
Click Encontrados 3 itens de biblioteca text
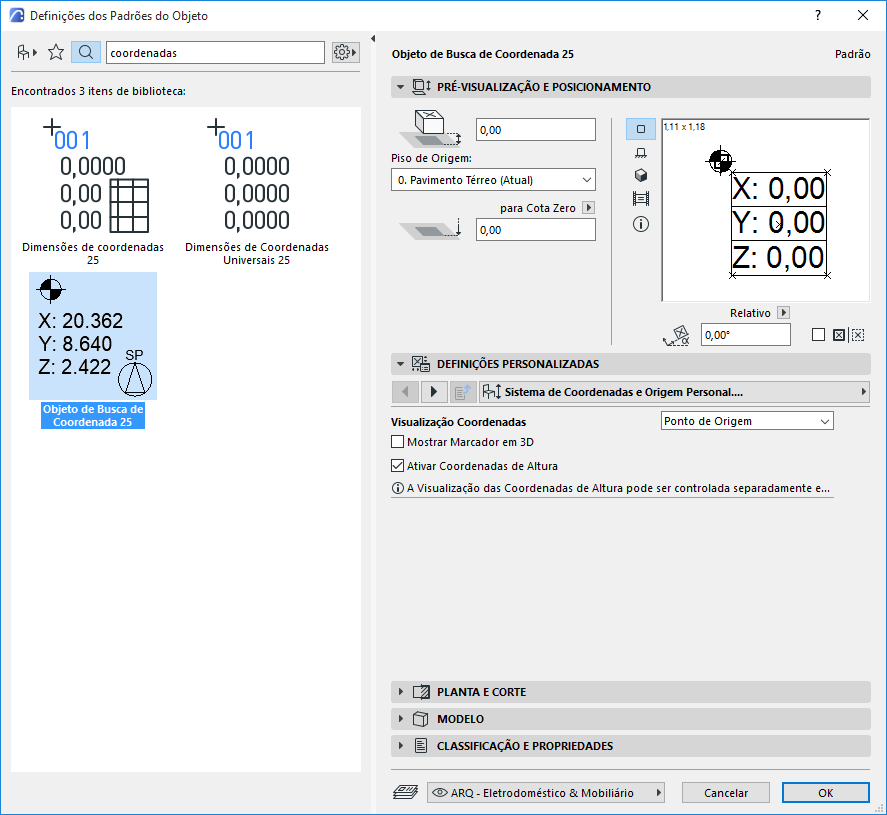(98, 91)
